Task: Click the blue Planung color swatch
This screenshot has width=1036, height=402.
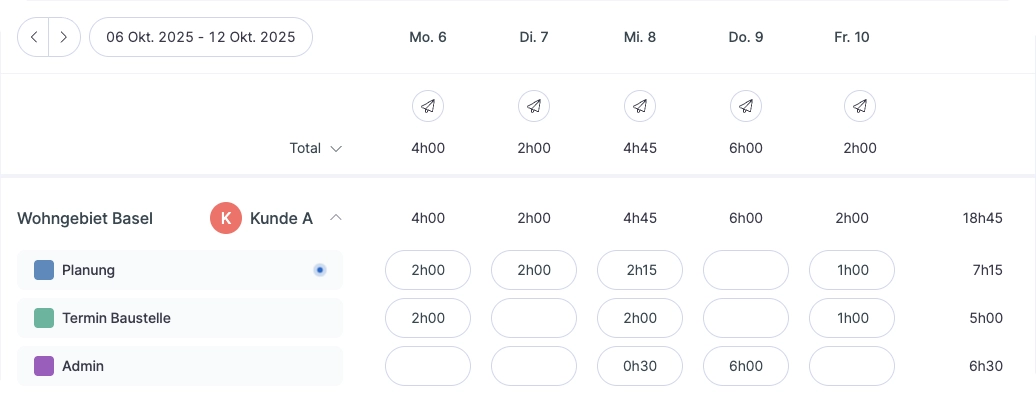Action: (43, 270)
